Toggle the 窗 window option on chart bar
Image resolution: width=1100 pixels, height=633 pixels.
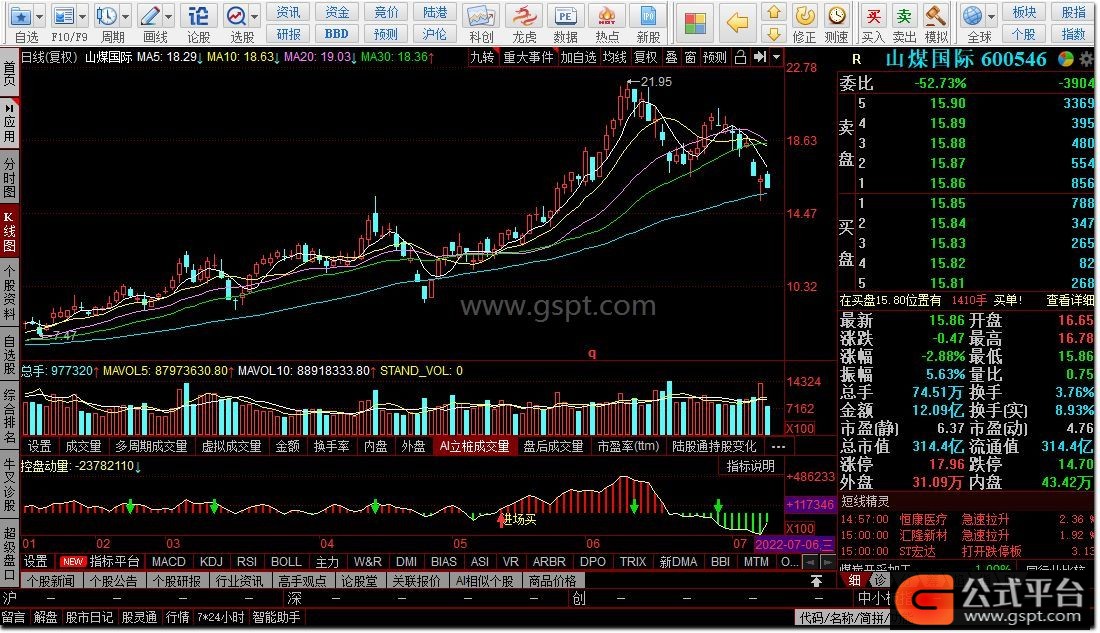(x=690, y=58)
